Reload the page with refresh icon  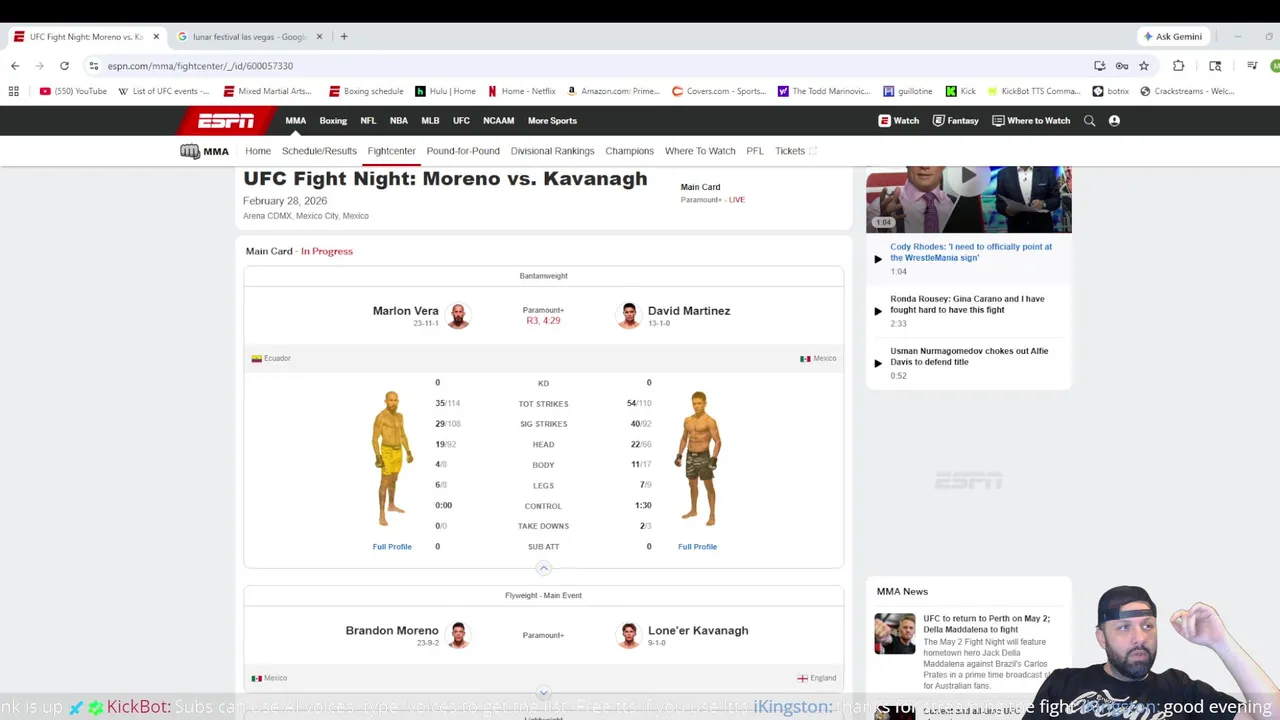64,66
